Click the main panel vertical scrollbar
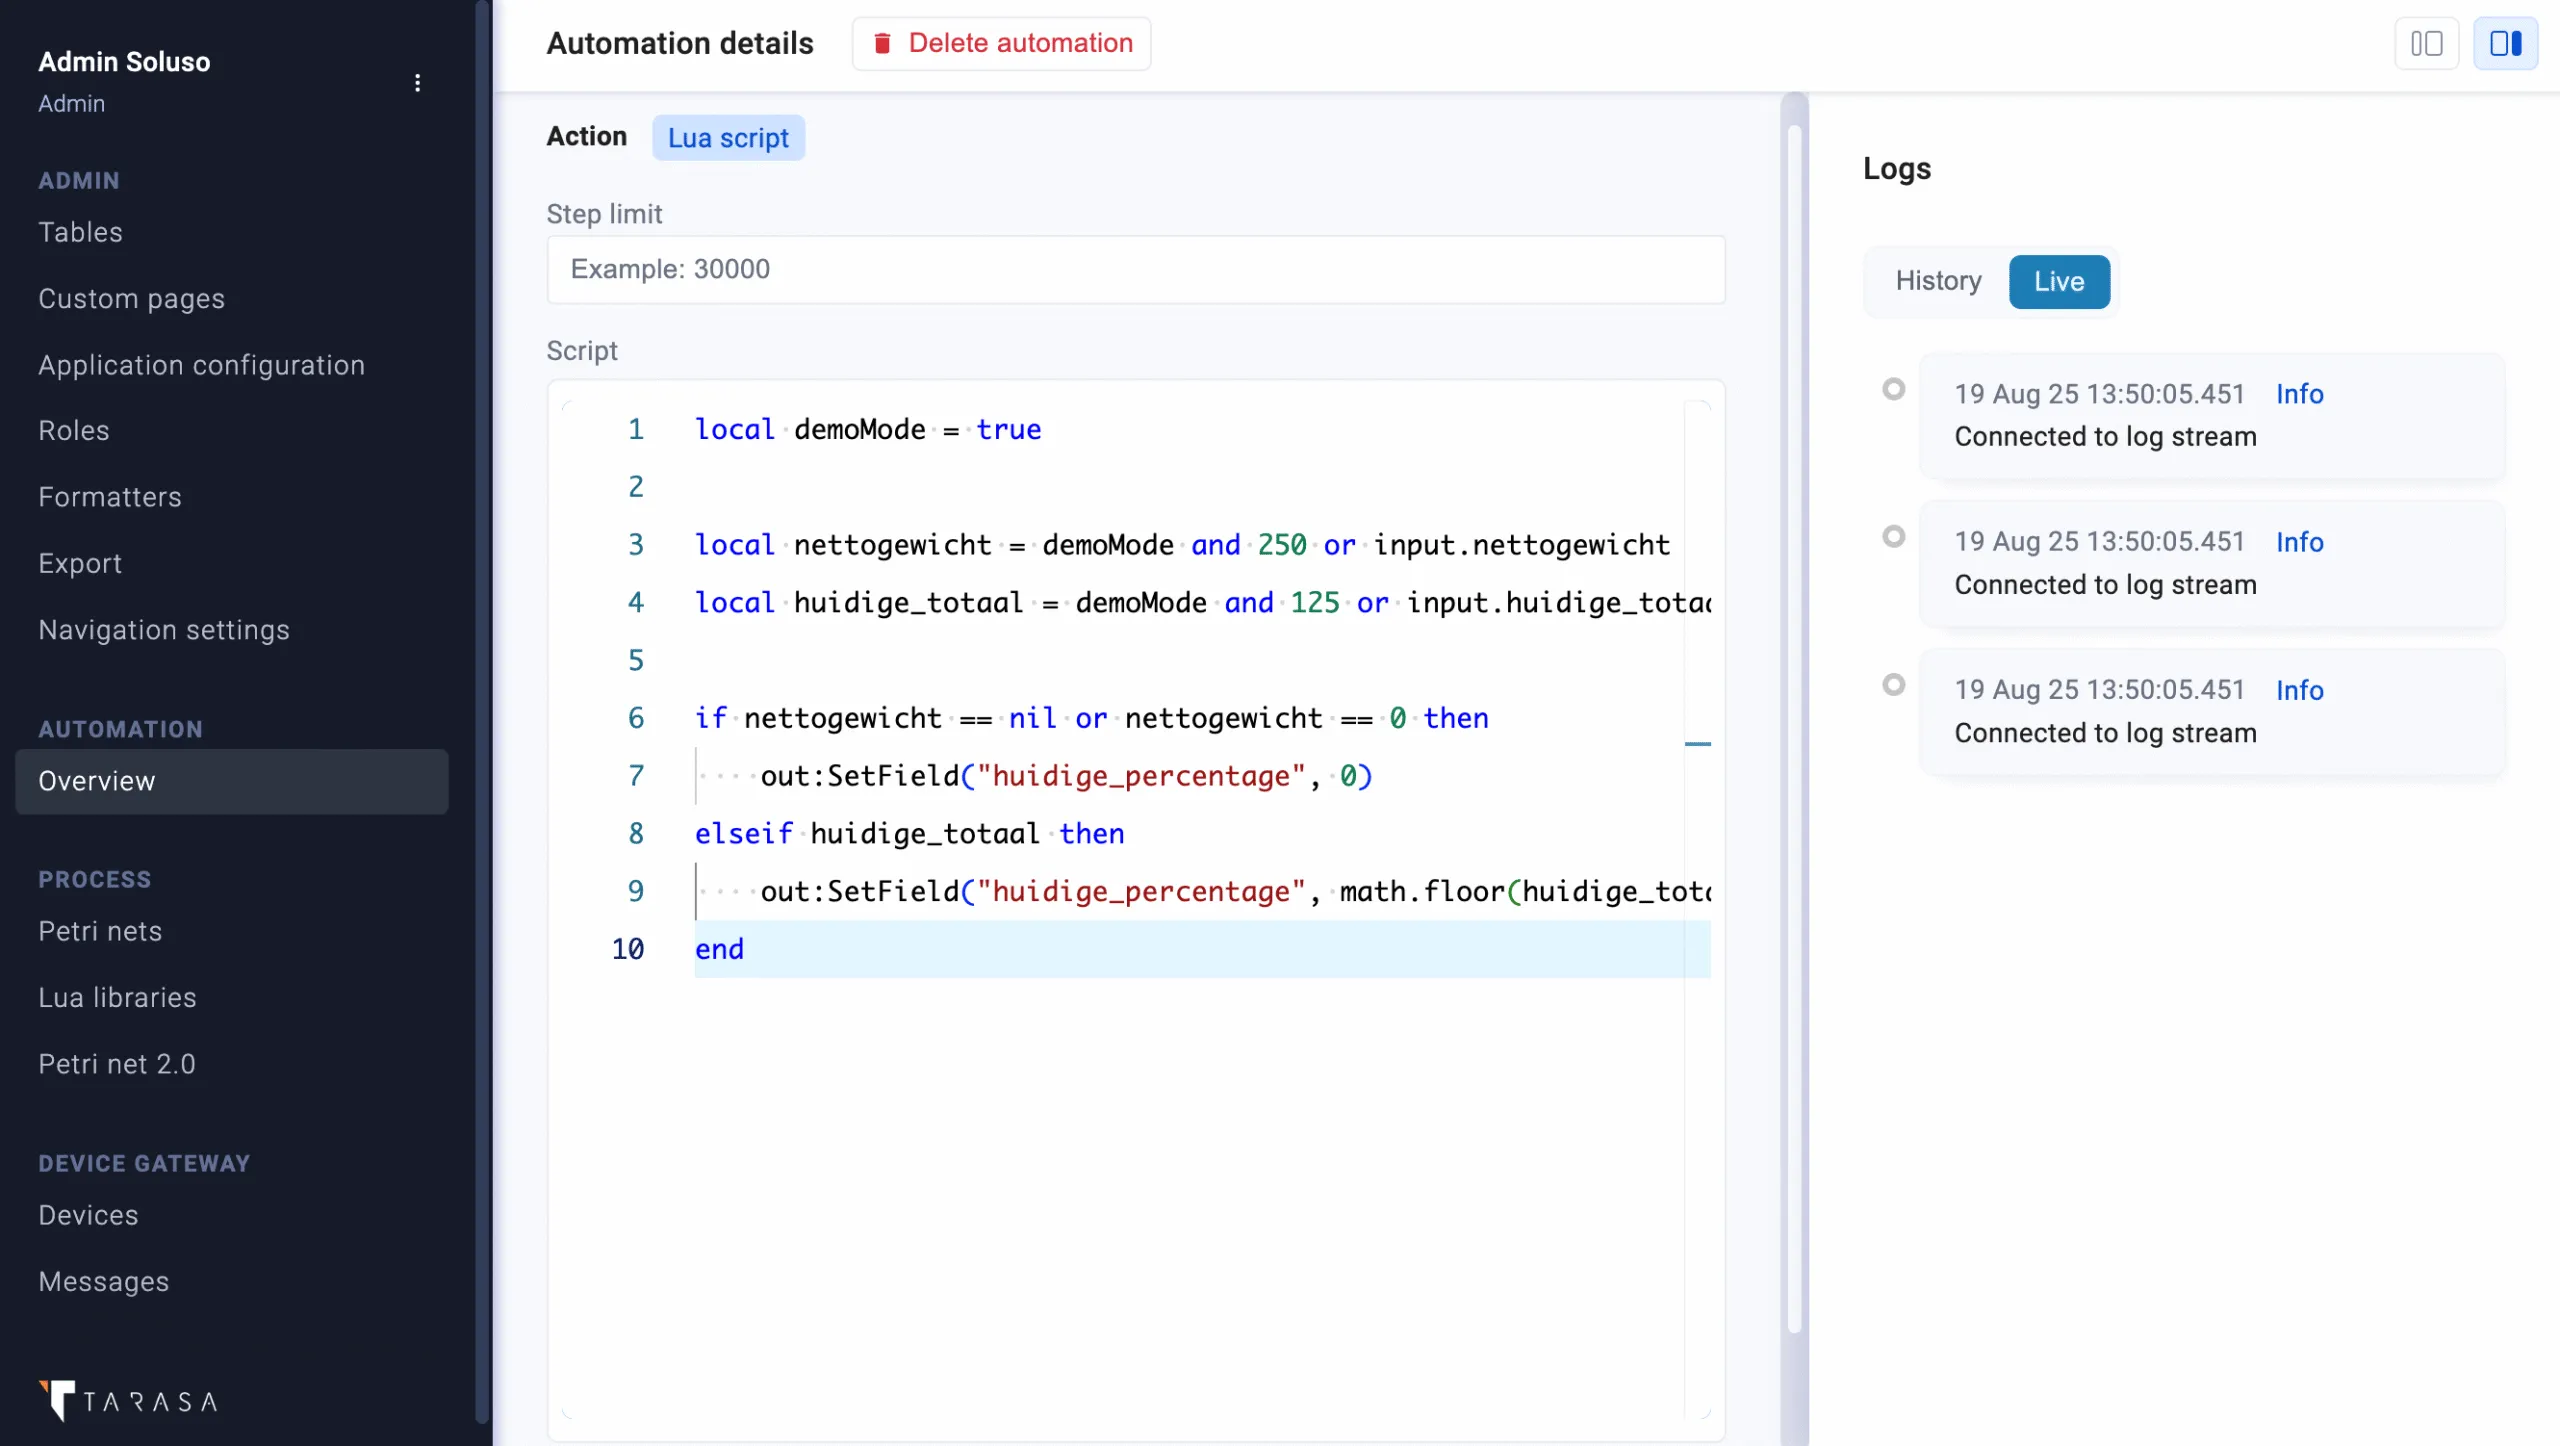This screenshot has width=2560, height=1446. coord(1794,730)
